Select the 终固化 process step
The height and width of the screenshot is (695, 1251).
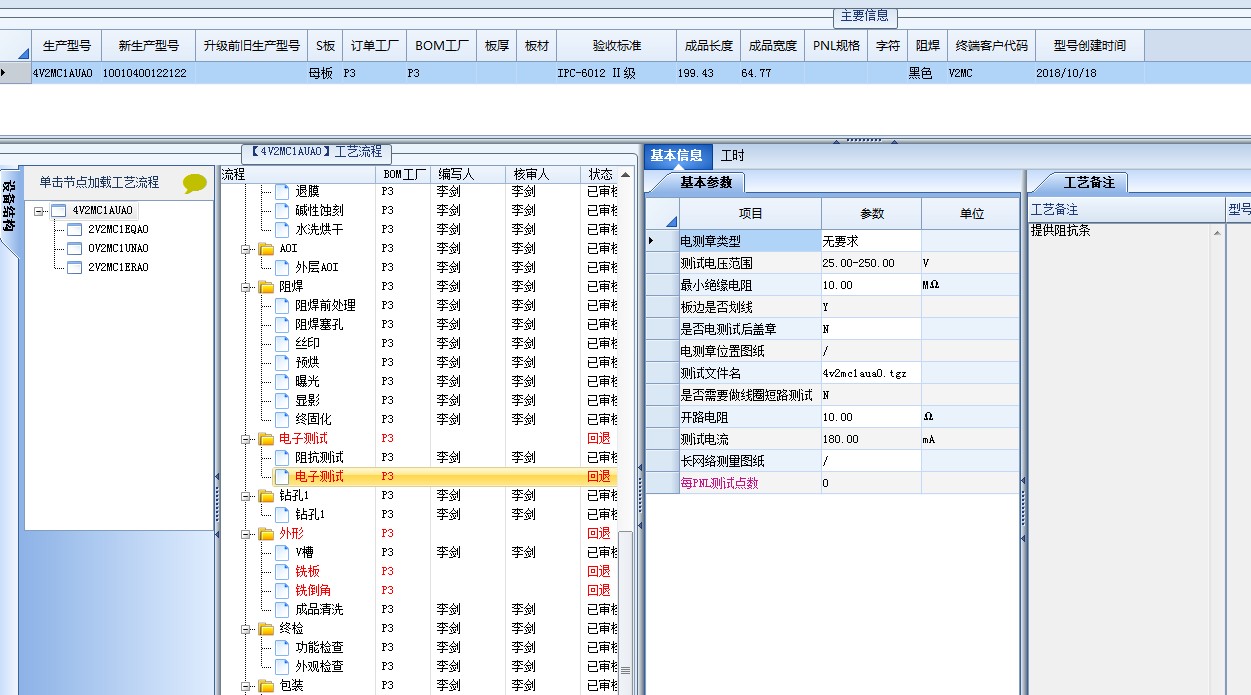(x=313, y=419)
